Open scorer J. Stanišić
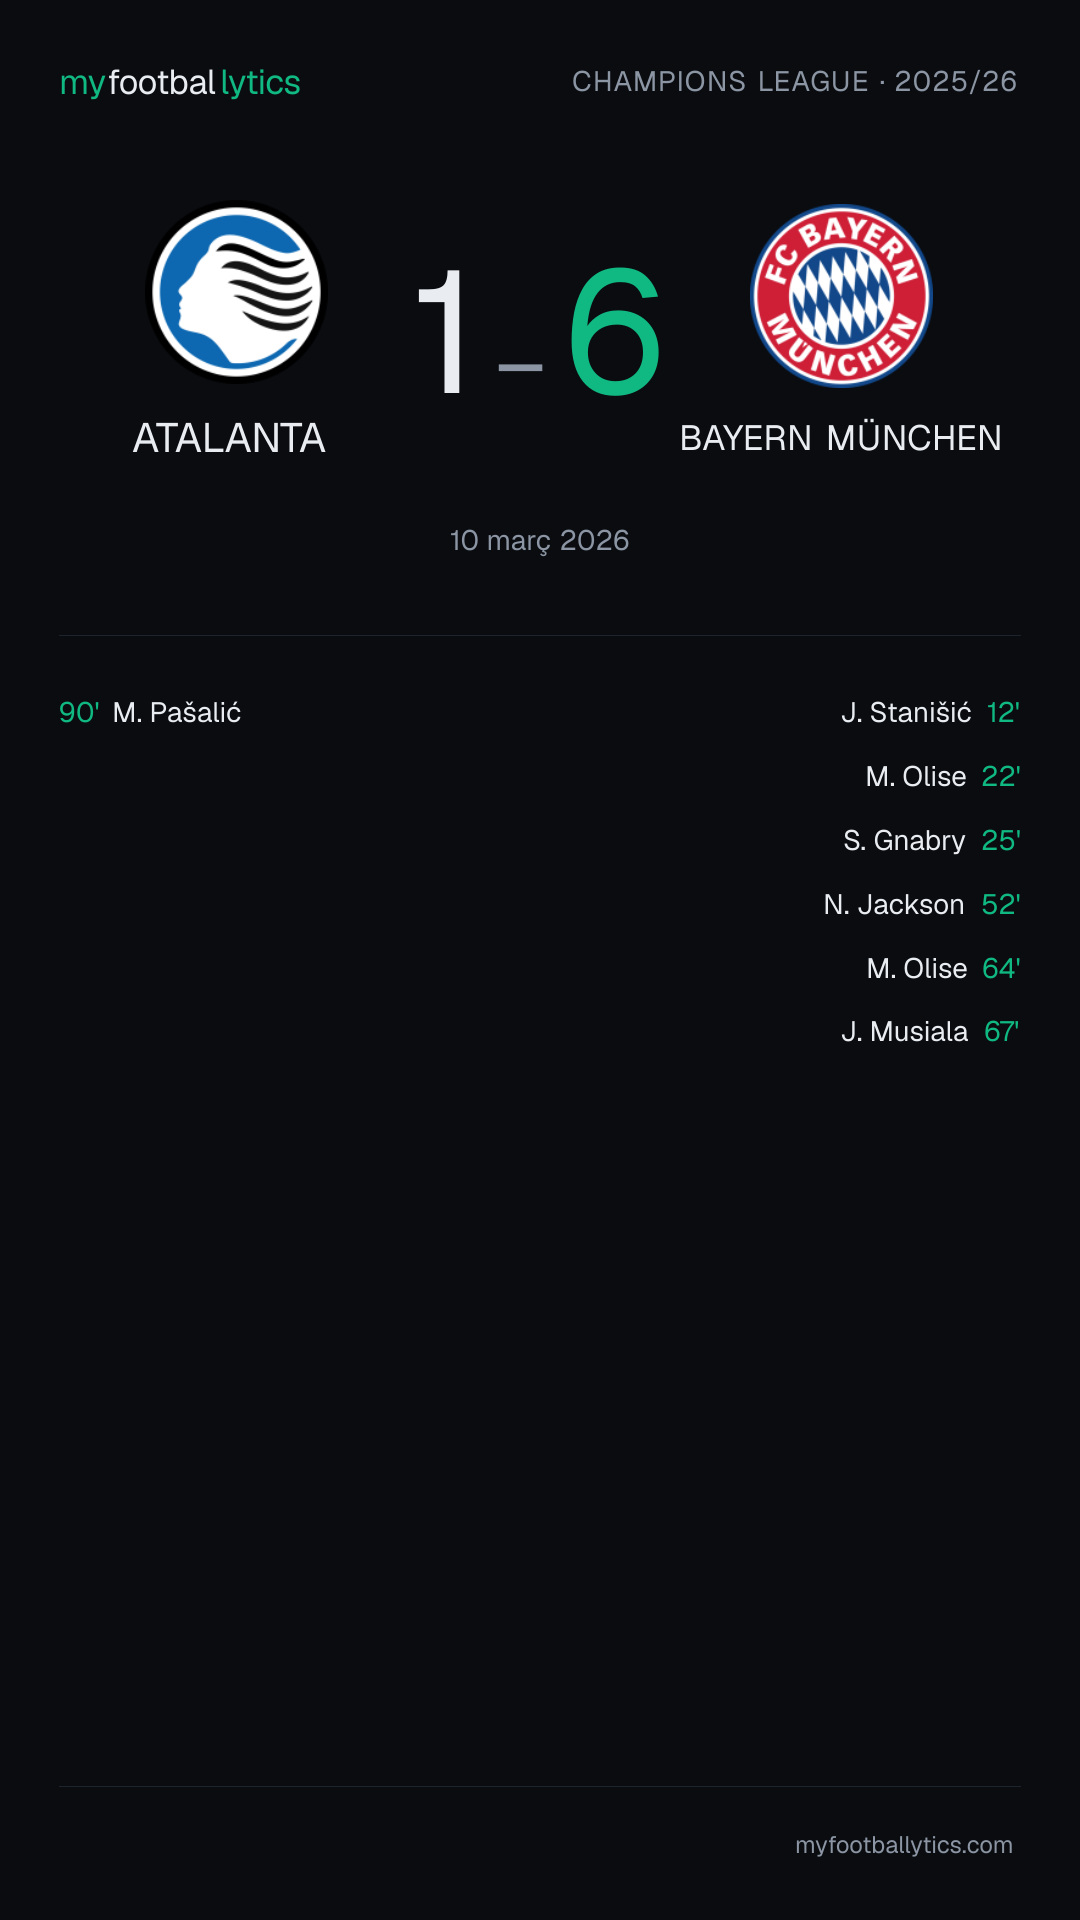This screenshot has height=1920, width=1080. tap(906, 712)
